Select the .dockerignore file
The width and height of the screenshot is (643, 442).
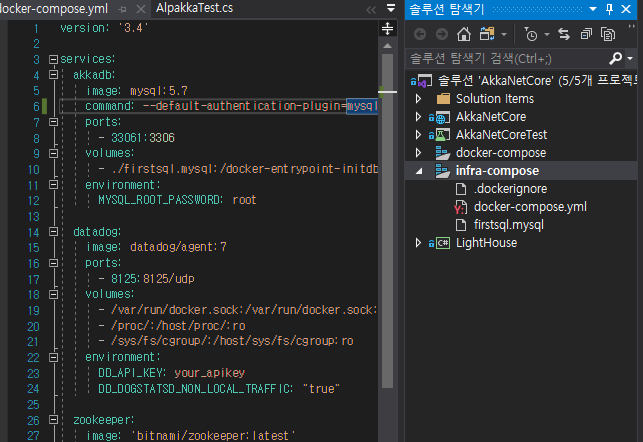(510, 188)
